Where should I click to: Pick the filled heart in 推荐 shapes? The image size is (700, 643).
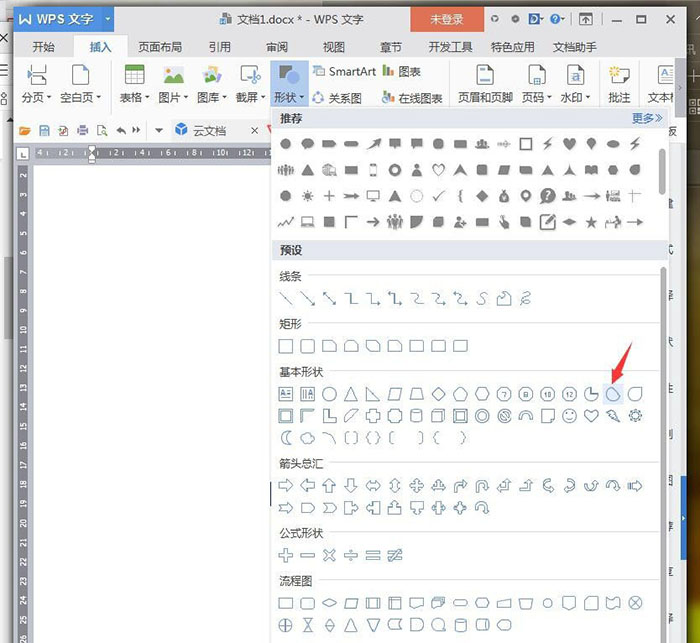(569, 144)
